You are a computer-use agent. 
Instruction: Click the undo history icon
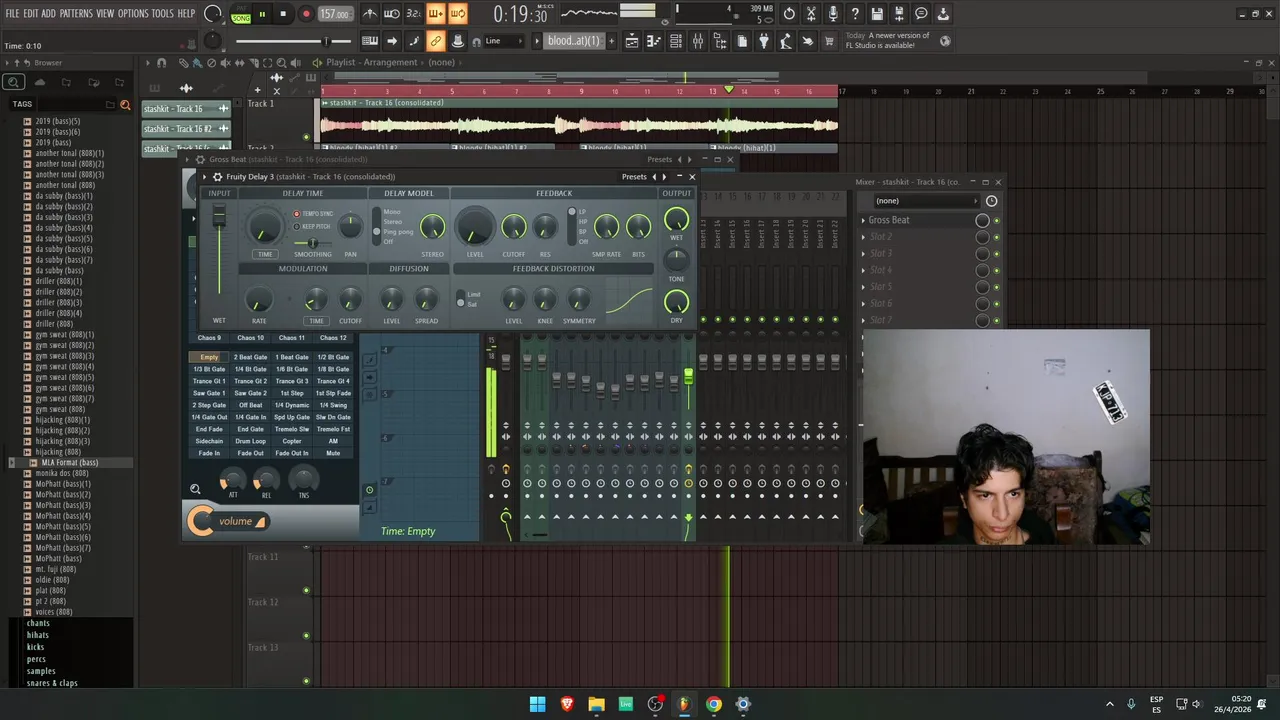(789, 14)
